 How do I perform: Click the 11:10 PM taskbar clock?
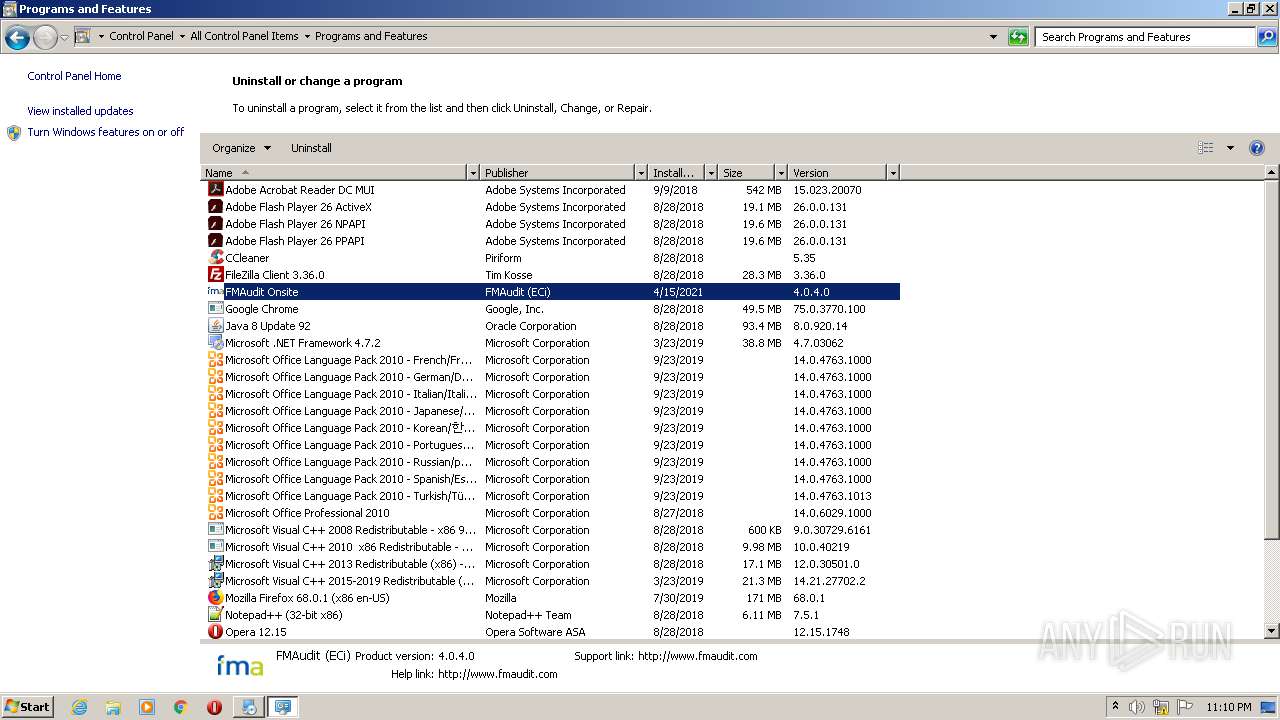1229,707
